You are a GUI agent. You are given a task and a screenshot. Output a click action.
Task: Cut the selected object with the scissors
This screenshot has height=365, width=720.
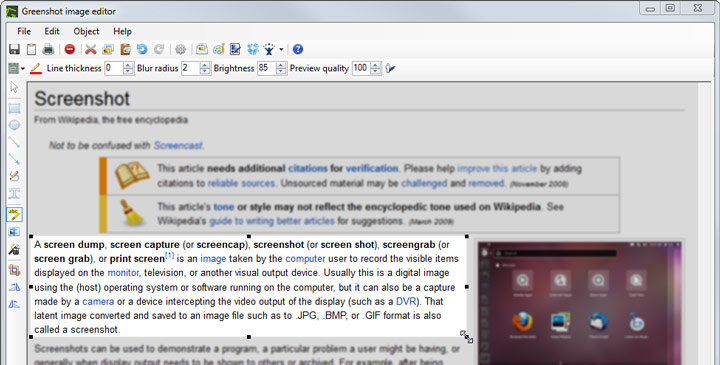91,49
